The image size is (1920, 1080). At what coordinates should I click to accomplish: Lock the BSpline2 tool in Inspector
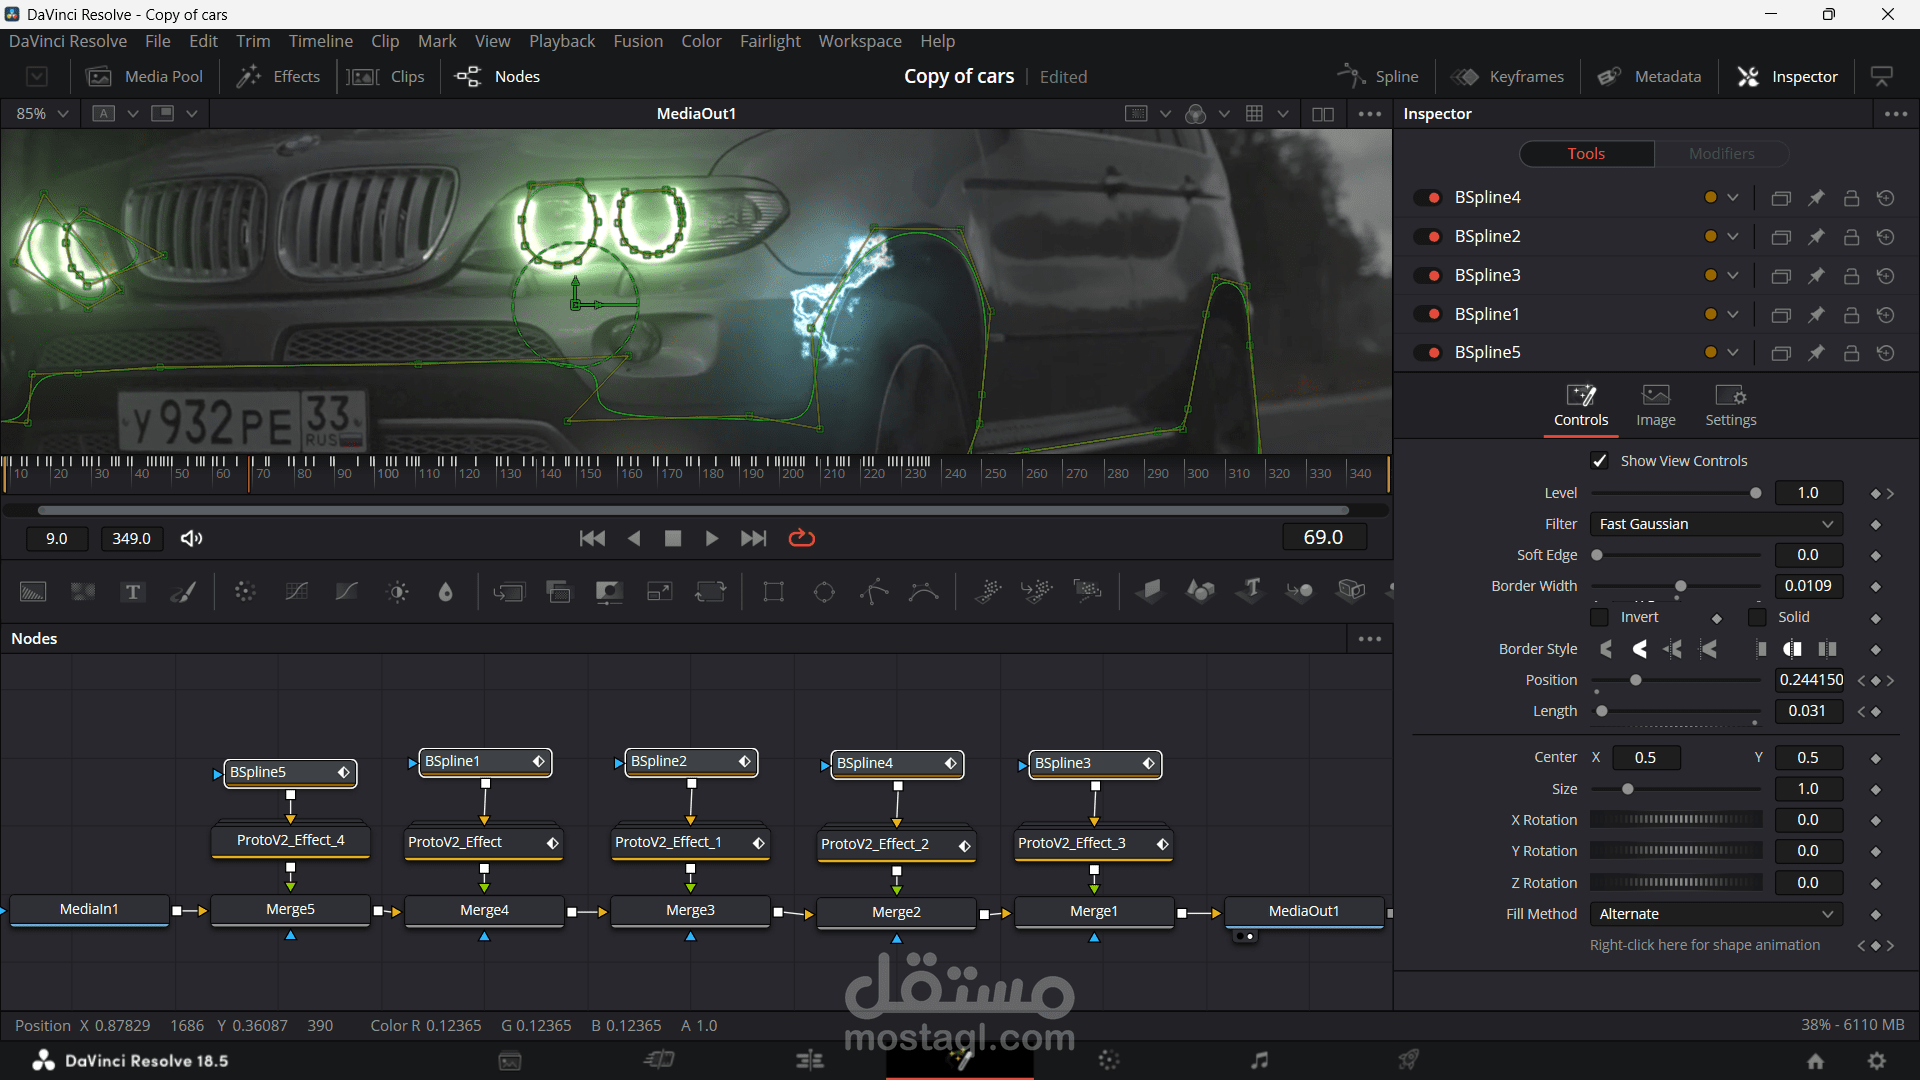(1851, 237)
